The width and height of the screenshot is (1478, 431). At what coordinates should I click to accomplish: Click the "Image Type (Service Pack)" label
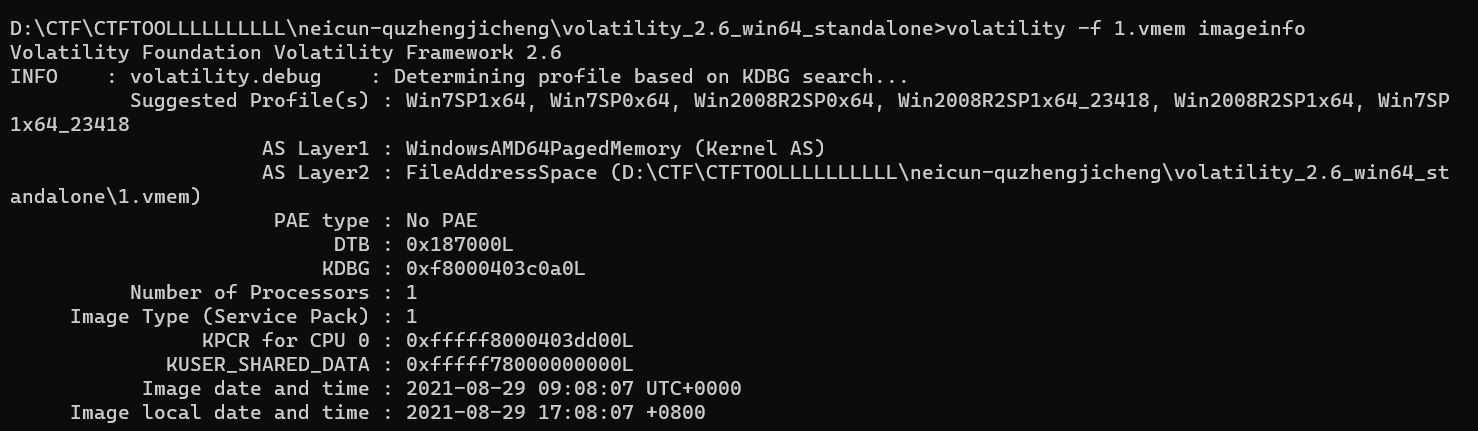pyautogui.click(x=219, y=316)
